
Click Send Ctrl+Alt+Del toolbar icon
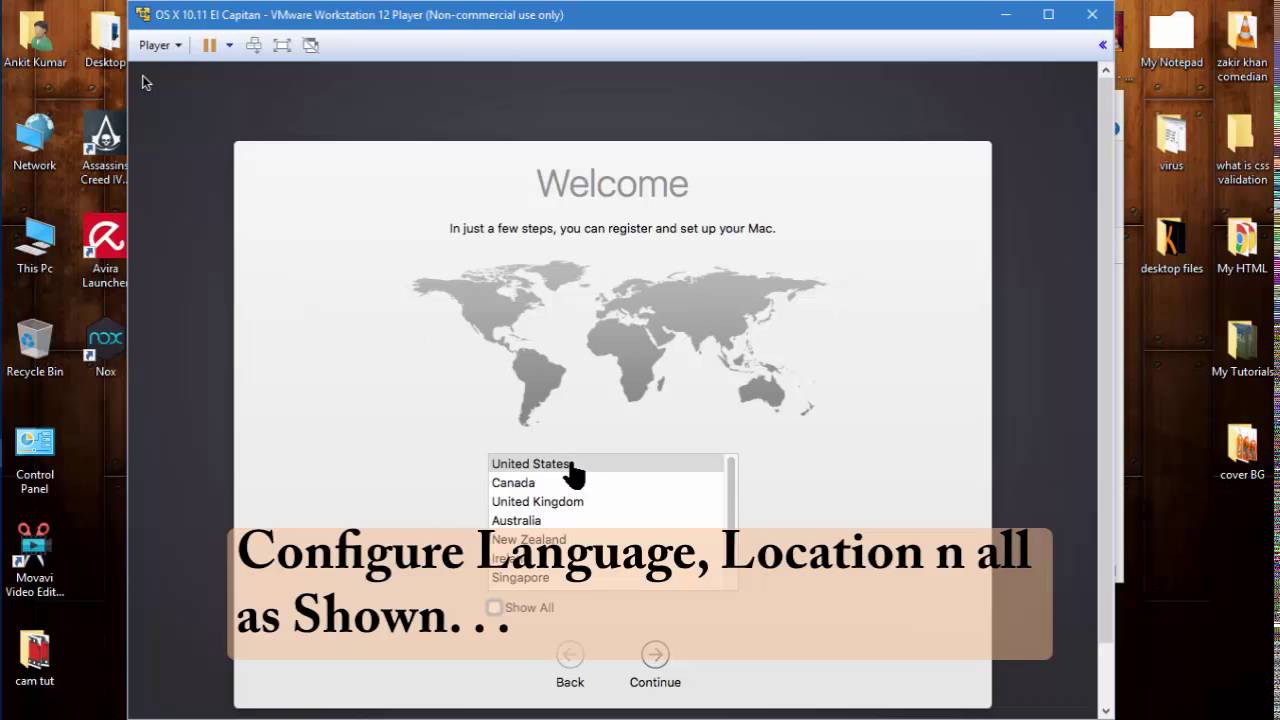tap(254, 45)
